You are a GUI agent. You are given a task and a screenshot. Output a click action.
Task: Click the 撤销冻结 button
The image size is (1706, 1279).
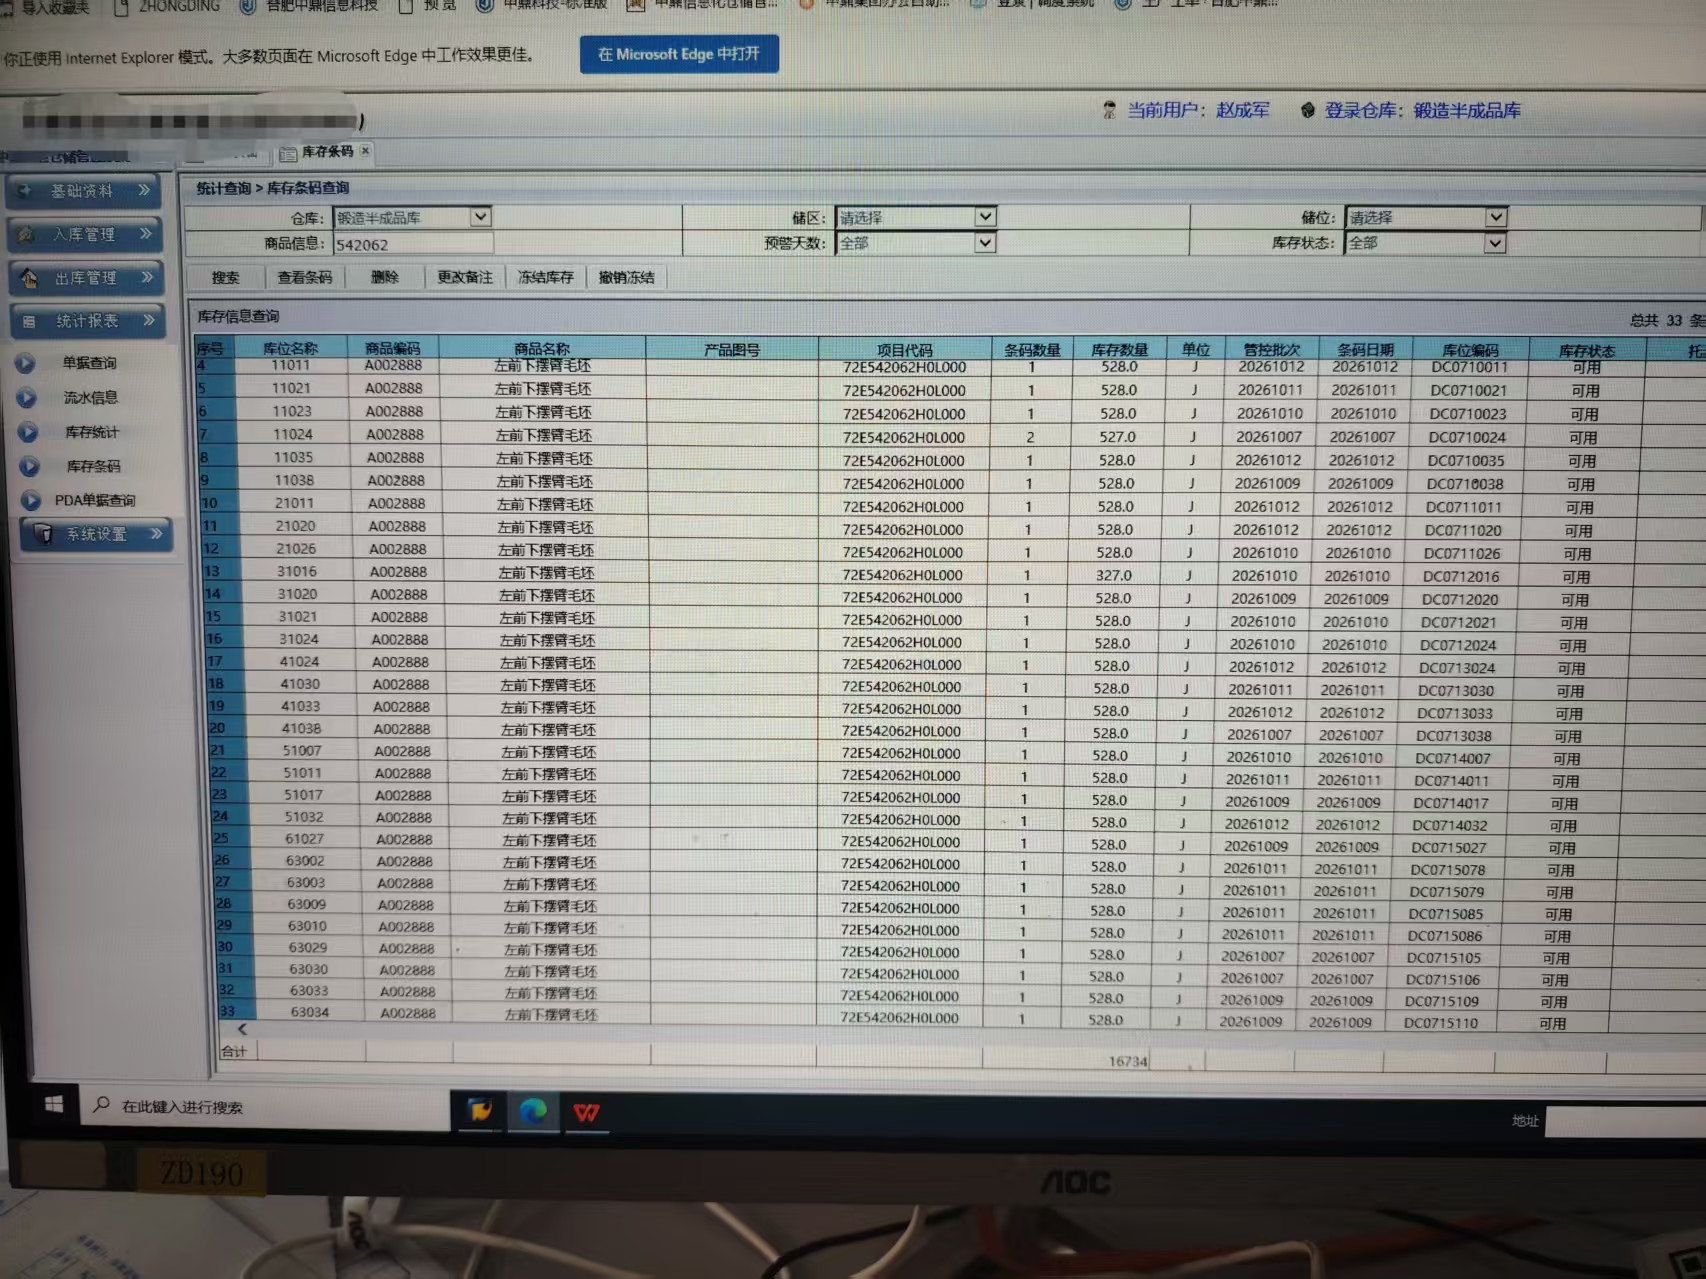coord(627,277)
